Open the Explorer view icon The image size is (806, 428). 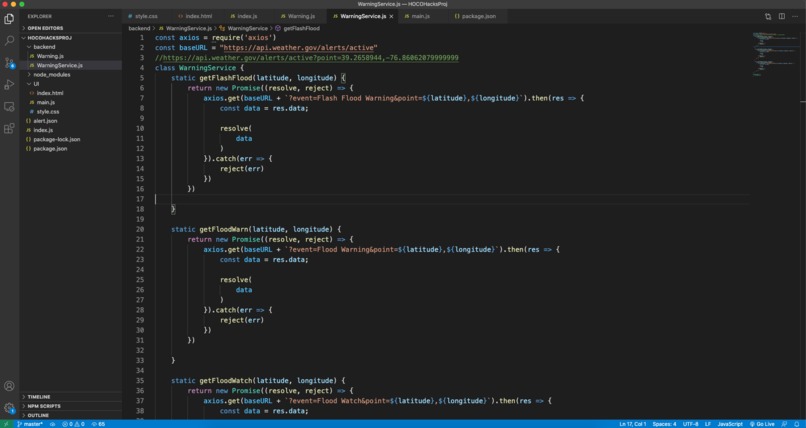pyautogui.click(x=9, y=20)
